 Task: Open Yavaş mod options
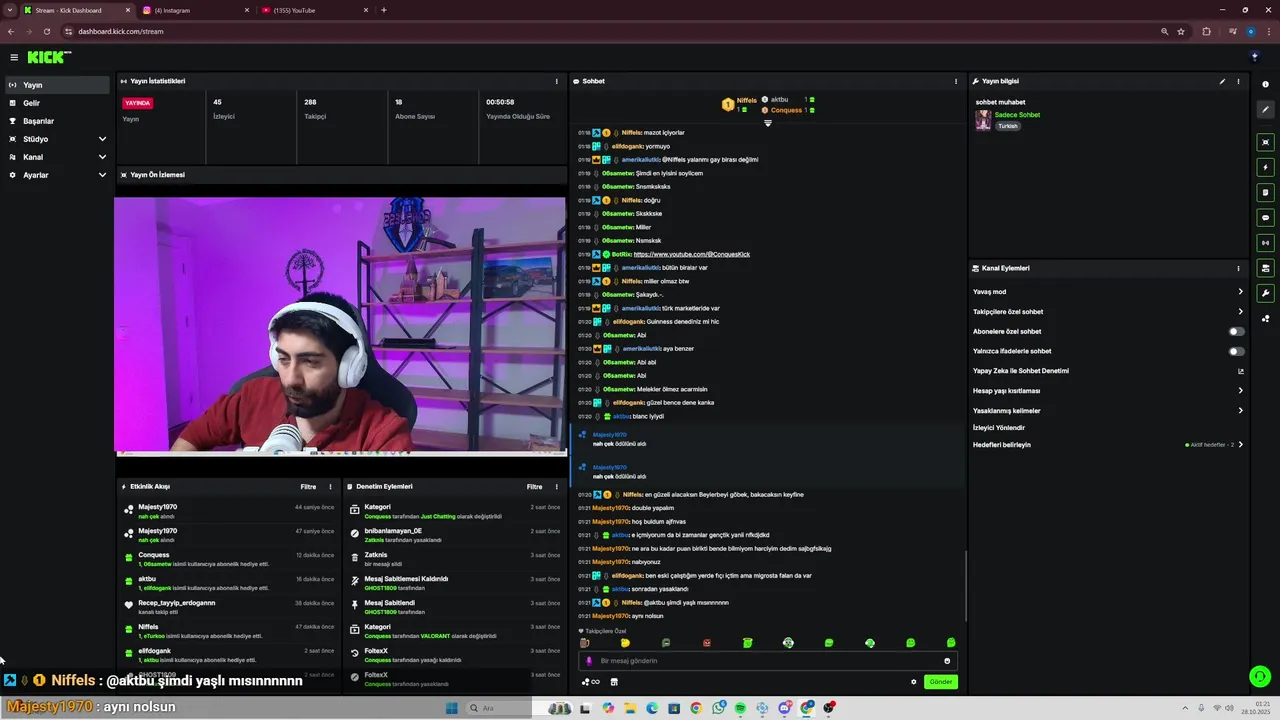click(1108, 292)
